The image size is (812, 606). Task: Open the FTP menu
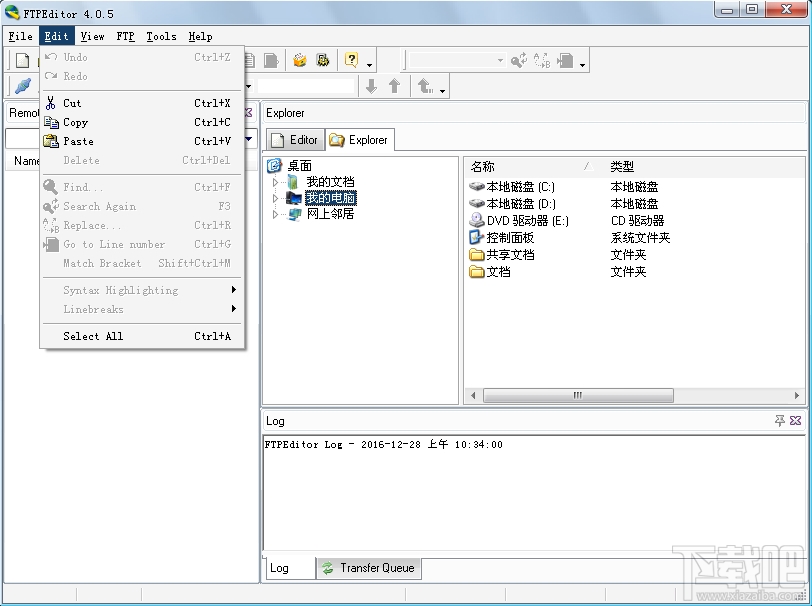(x=125, y=36)
